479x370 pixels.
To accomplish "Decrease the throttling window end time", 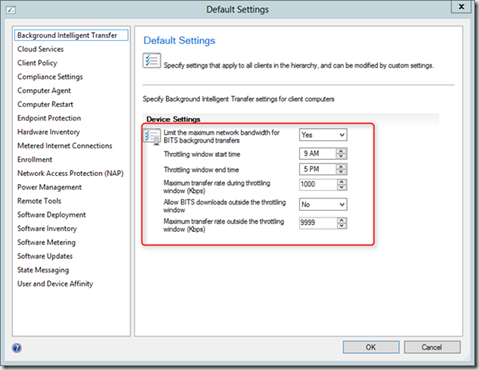I will tap(341, 172).
